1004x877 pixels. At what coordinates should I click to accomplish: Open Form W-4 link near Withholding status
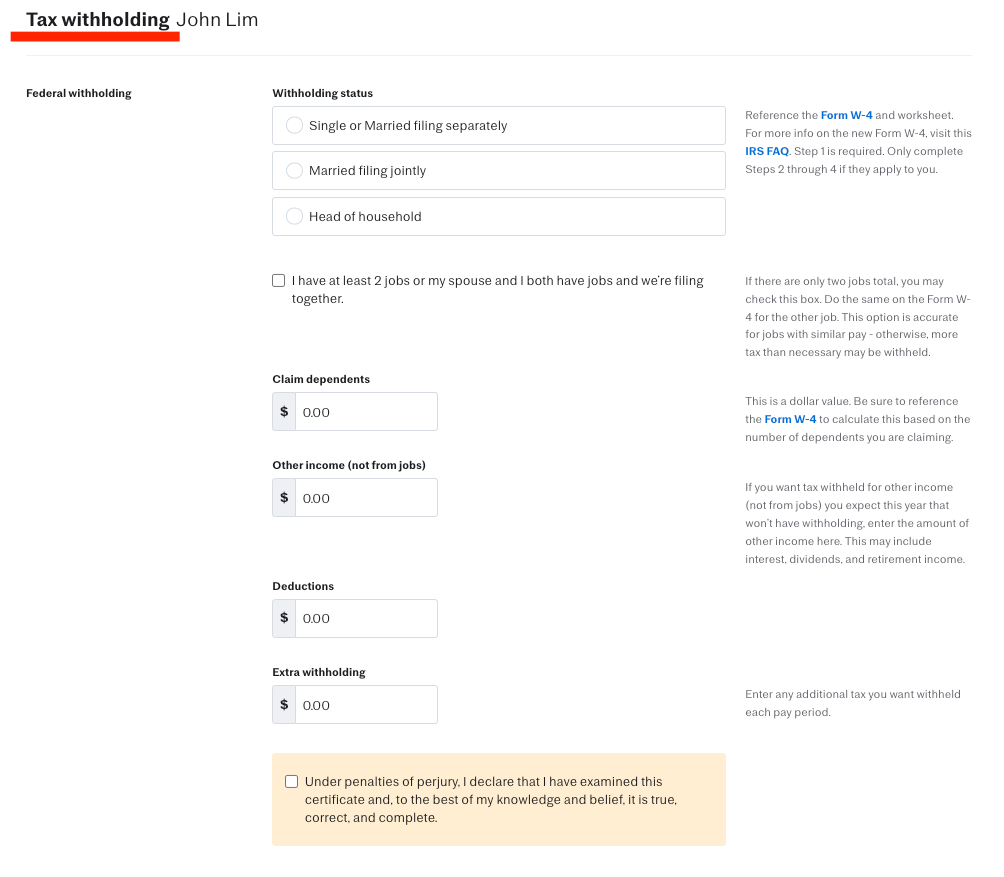pyautogui.click(x=846, y=116)
